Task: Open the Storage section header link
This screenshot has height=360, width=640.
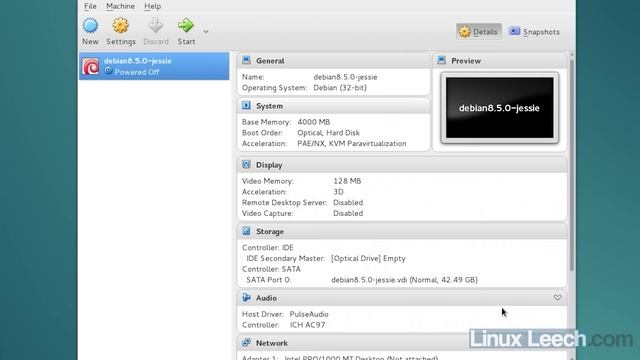Action: [269, 231]
